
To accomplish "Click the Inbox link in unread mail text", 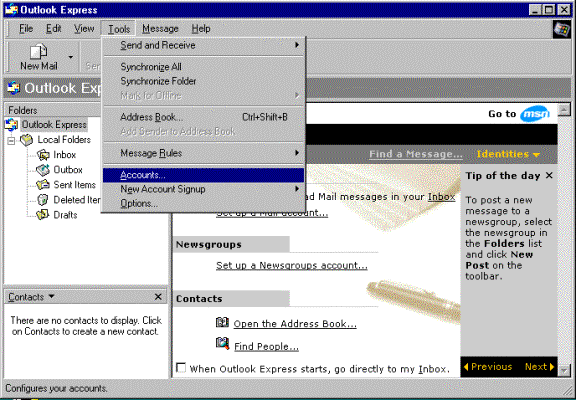I will point(441,197).
